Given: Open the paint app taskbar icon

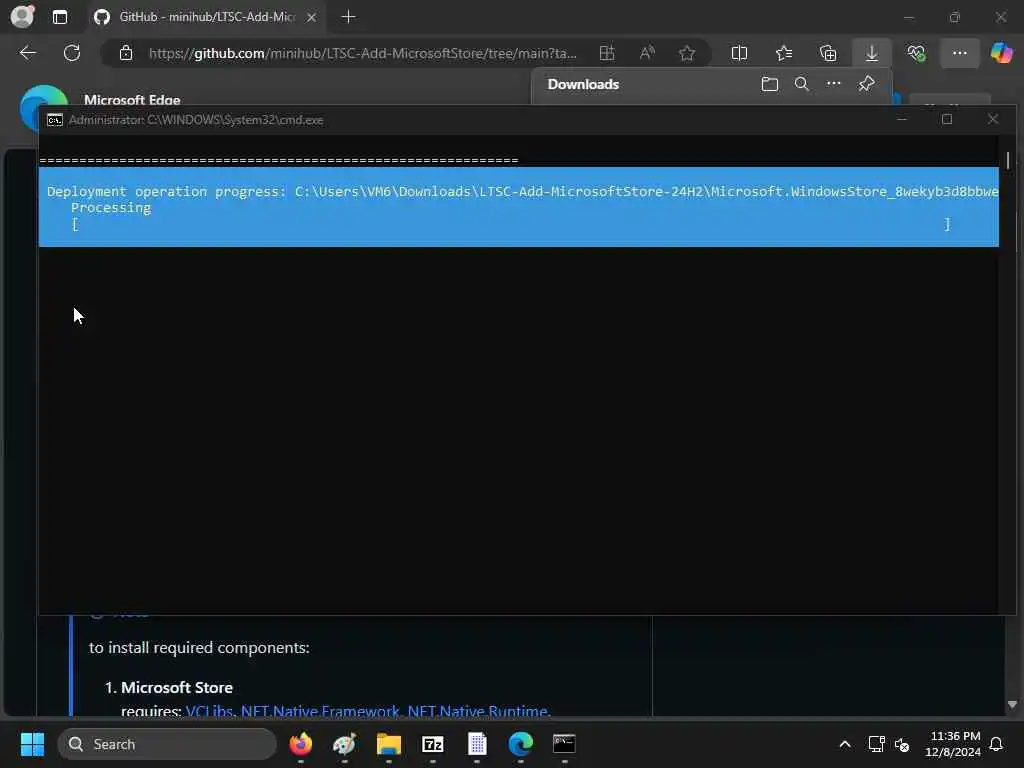Looking at the screenshot, I should (344, 744).
